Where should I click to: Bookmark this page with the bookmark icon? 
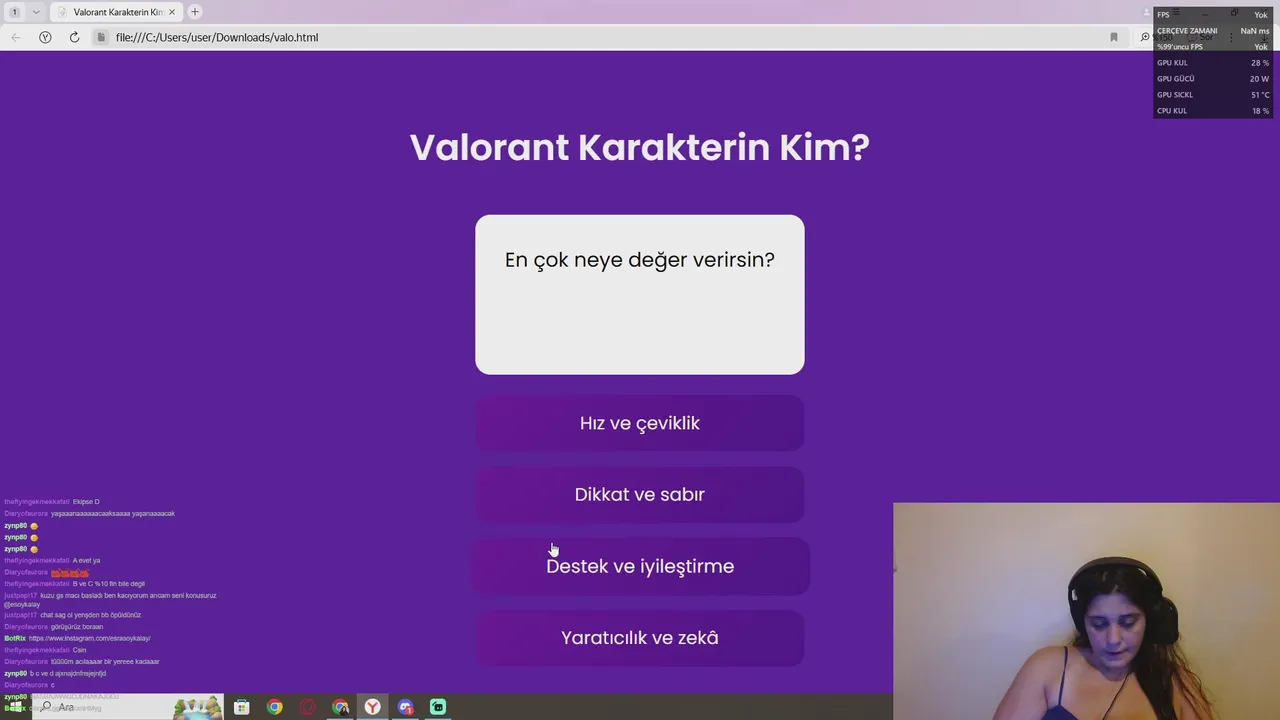(x=1114, y=37)
